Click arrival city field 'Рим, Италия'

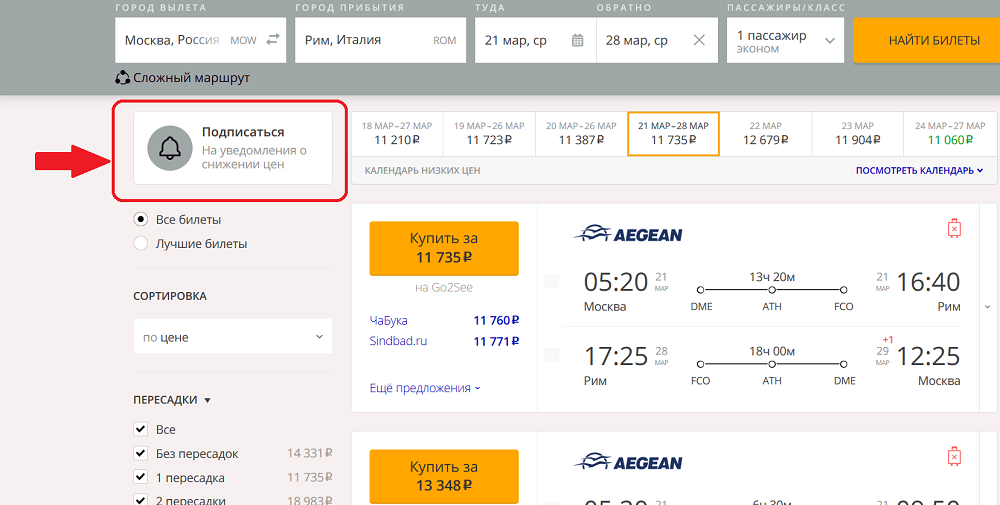pyautogui.click(x=380, y=40)
